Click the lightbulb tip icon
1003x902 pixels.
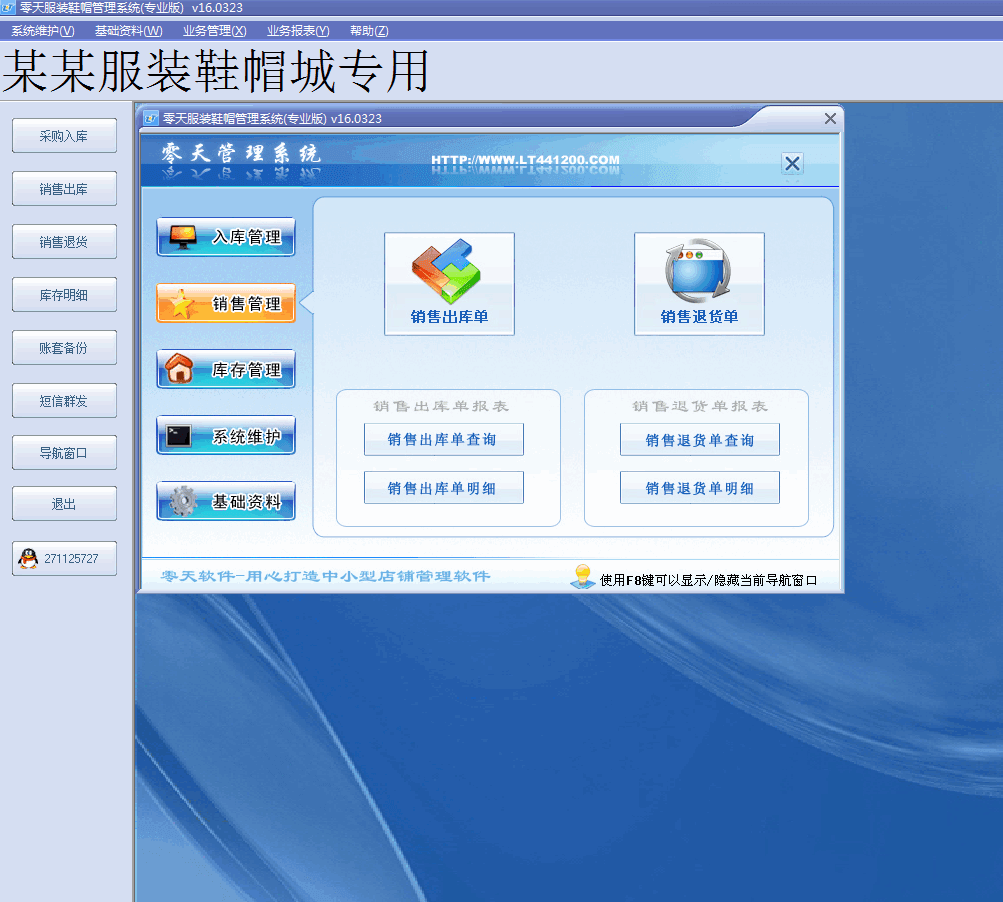point(582,577)
